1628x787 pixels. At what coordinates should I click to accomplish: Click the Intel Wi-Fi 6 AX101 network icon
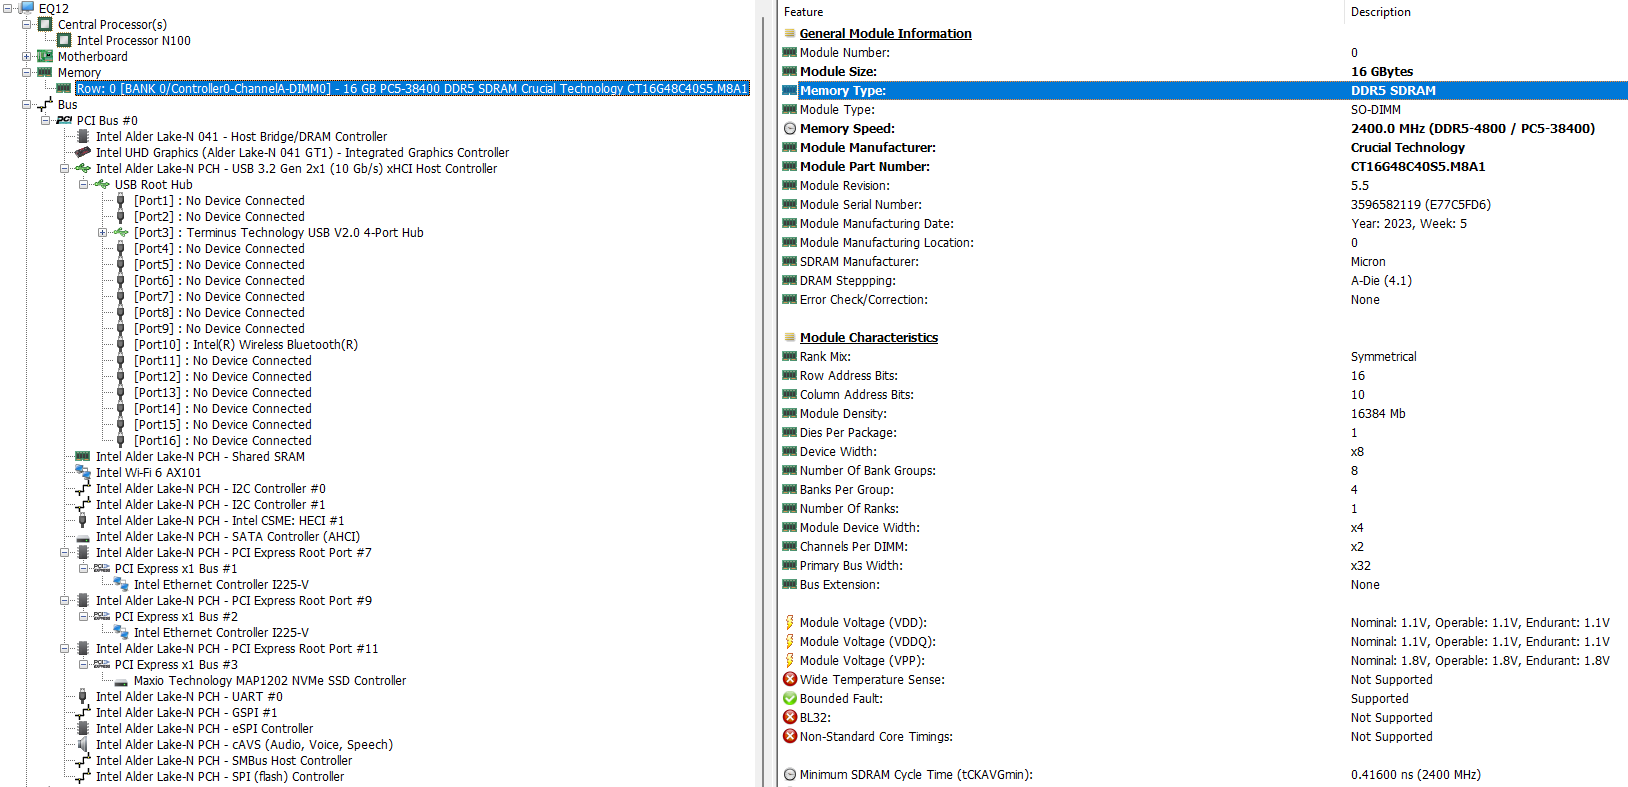pos(83,472)
